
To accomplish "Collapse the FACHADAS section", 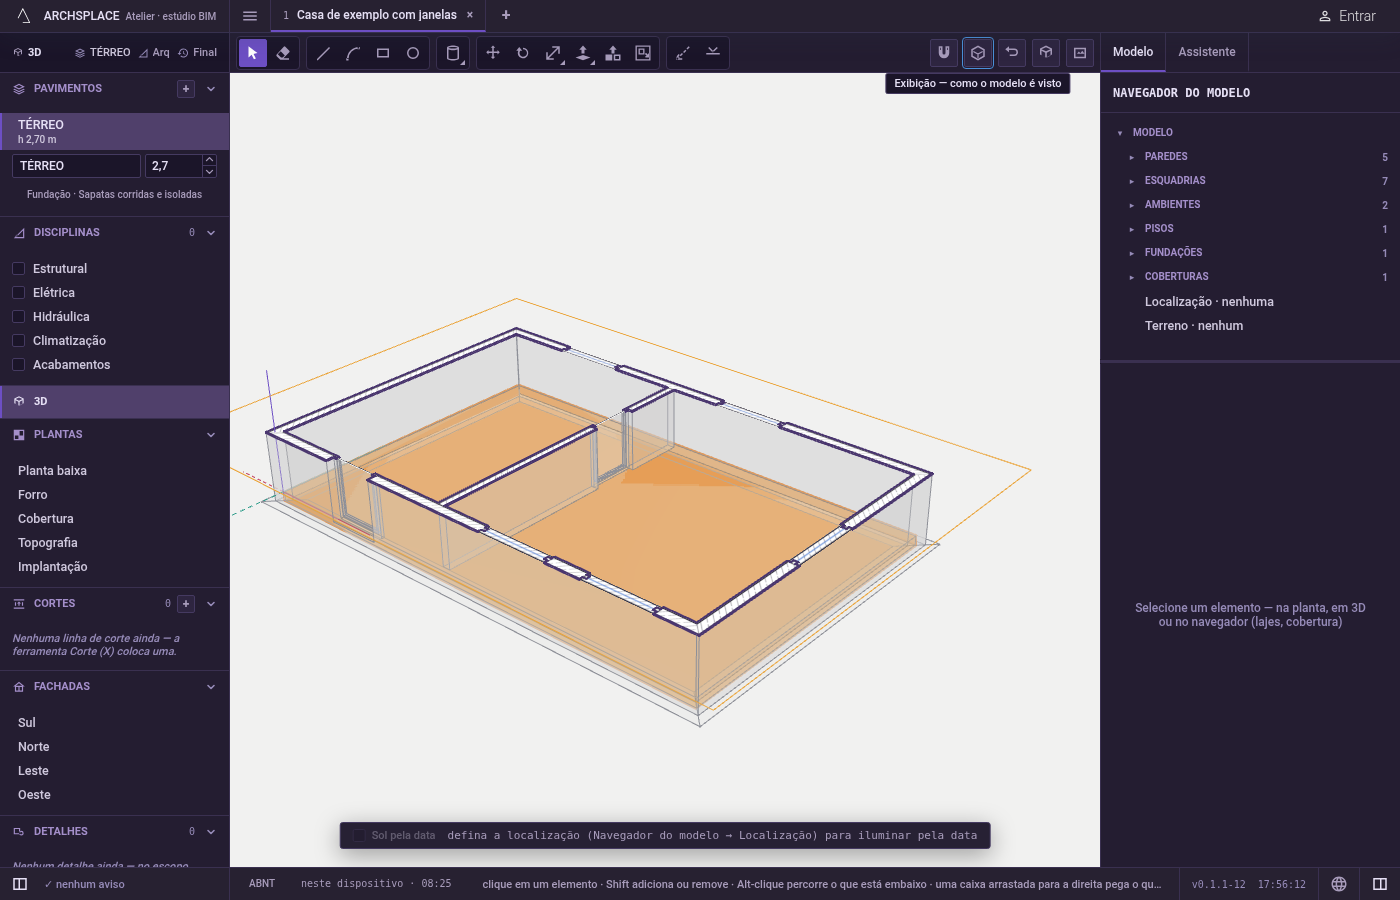I will [211, 687].
